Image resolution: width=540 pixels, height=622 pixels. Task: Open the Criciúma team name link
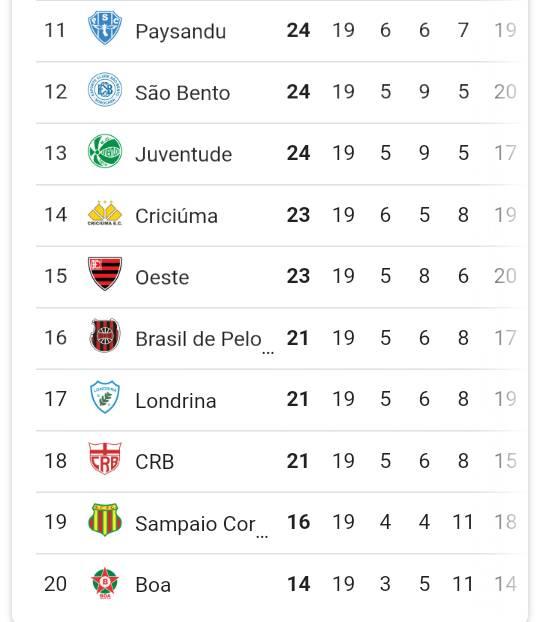coord(176,216)
